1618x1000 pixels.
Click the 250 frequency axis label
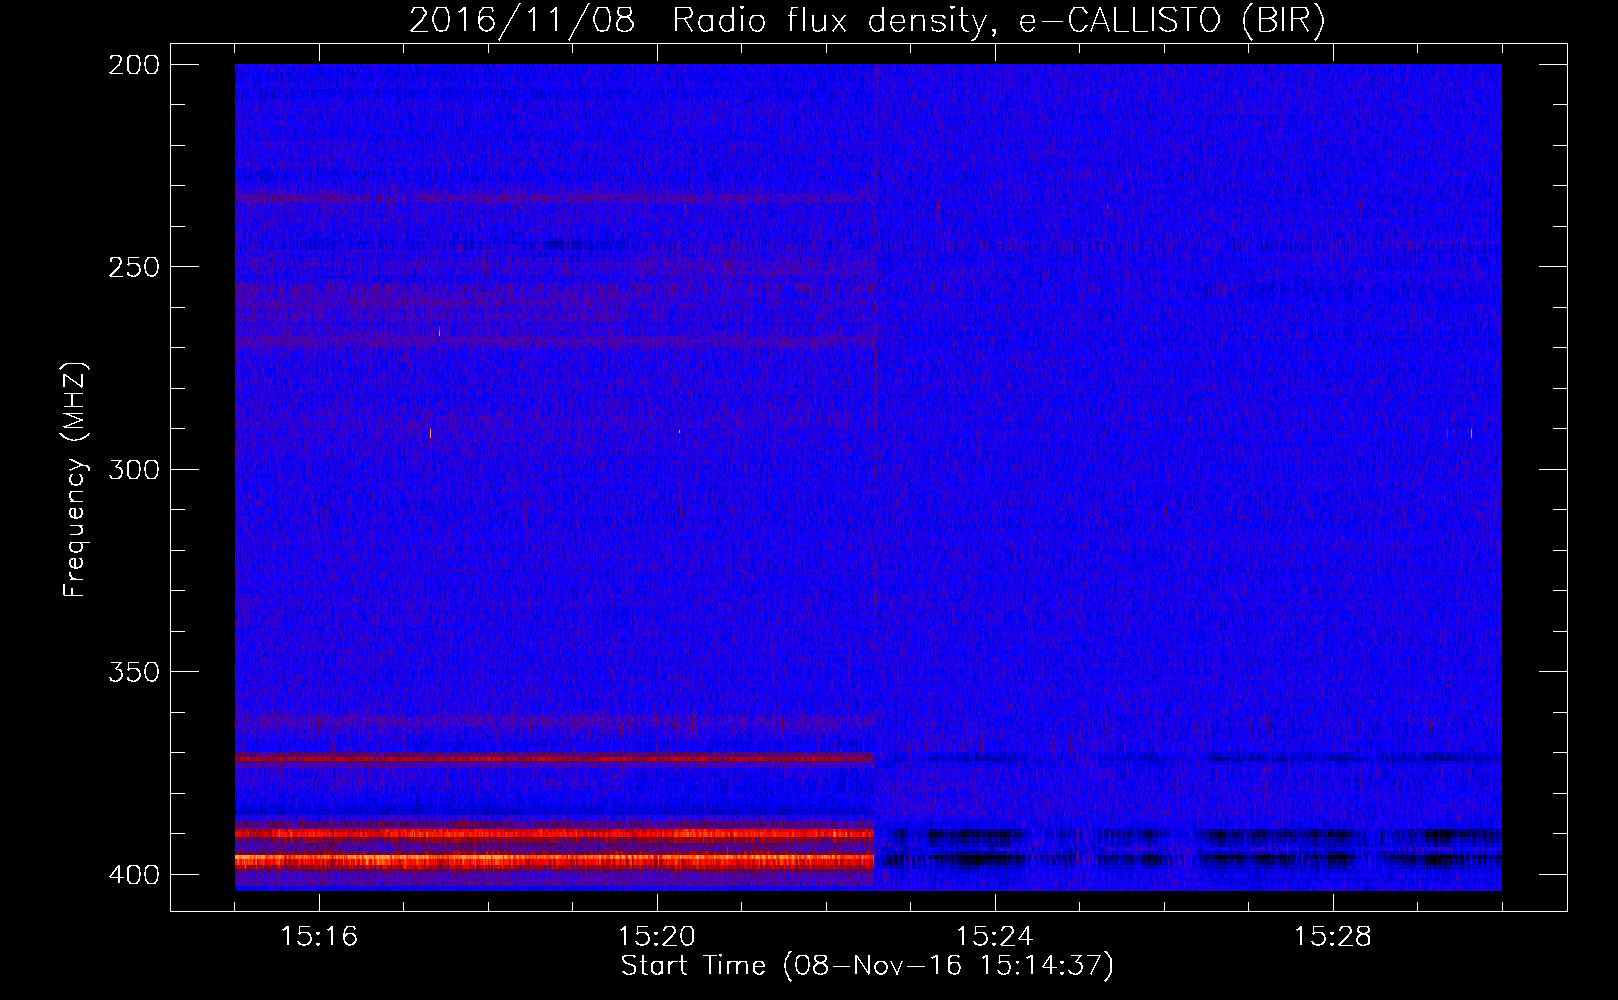[x=134, y=267]
